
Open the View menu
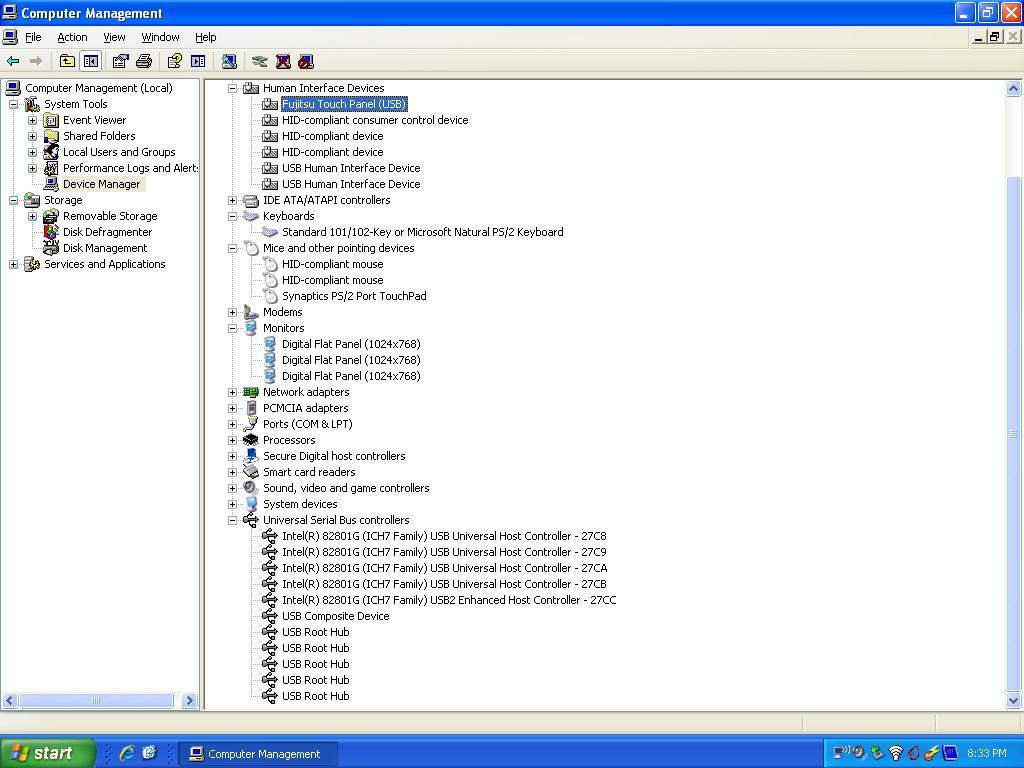point(114,37)
